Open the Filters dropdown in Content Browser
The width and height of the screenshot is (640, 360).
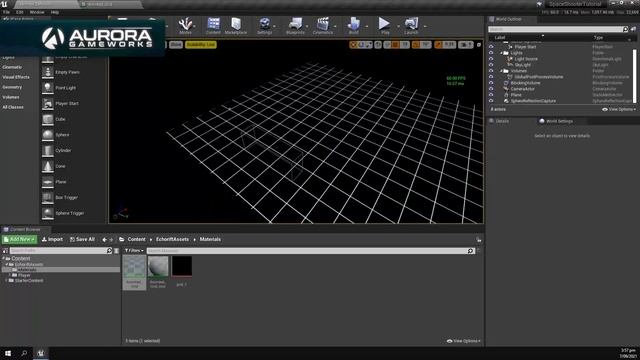click(134, 251)
